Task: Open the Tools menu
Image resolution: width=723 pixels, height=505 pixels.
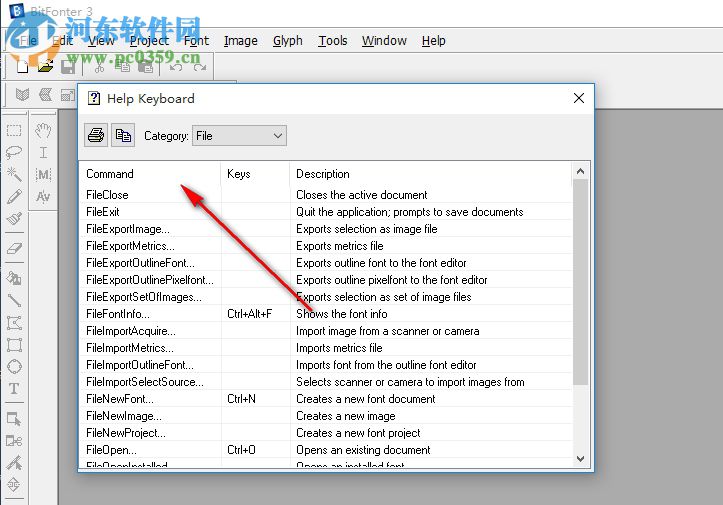Action: point(332,41)
